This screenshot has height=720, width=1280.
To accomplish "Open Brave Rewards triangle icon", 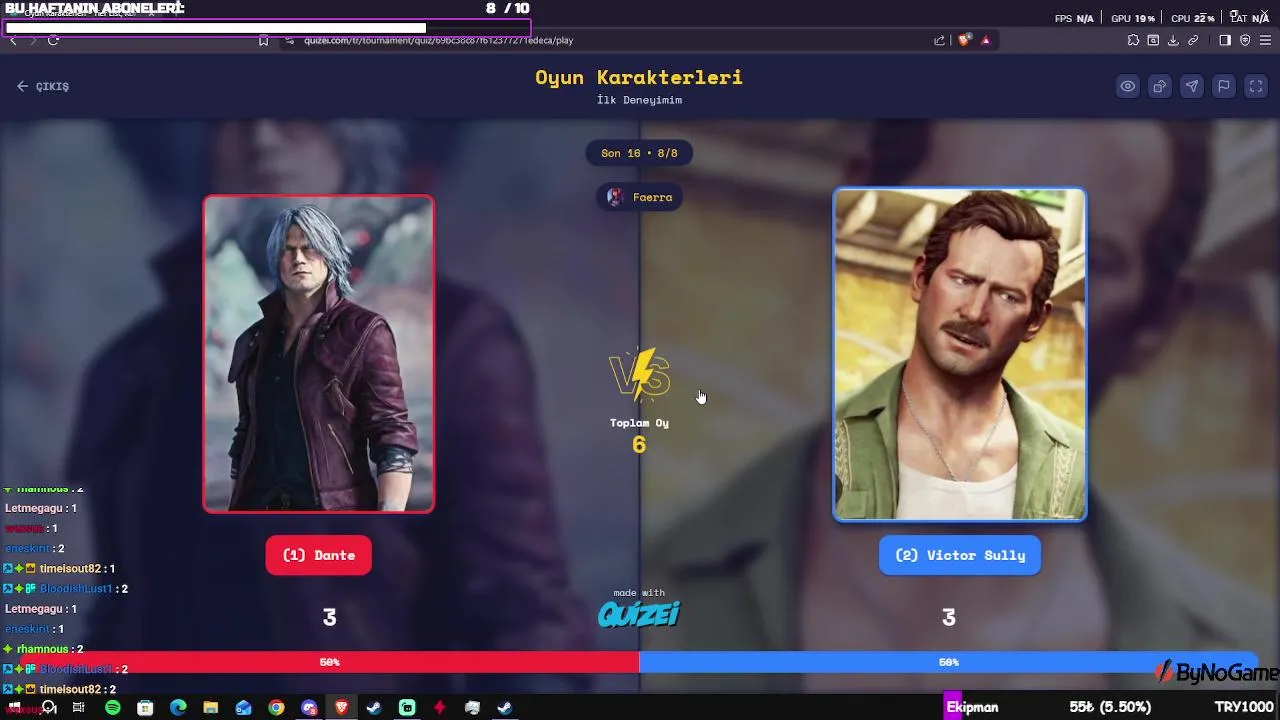I will click(986, 40).
